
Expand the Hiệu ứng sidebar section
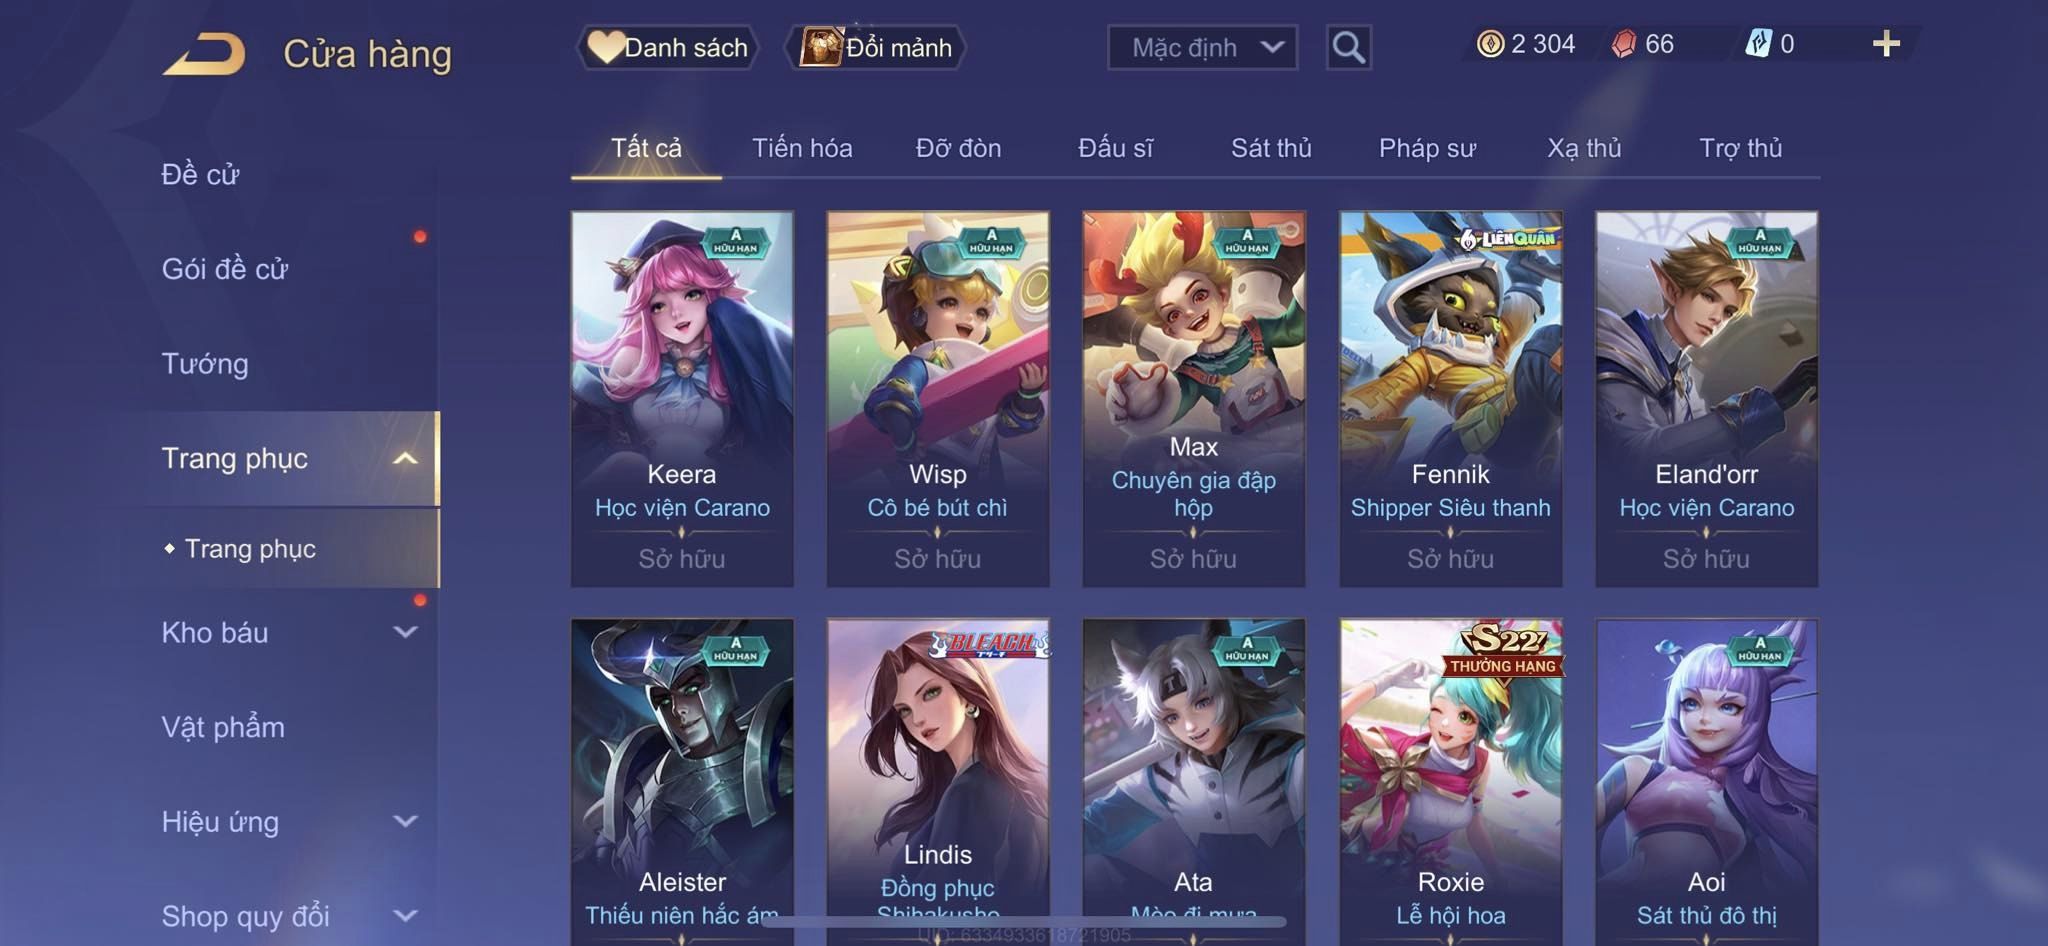coord(289,821)
